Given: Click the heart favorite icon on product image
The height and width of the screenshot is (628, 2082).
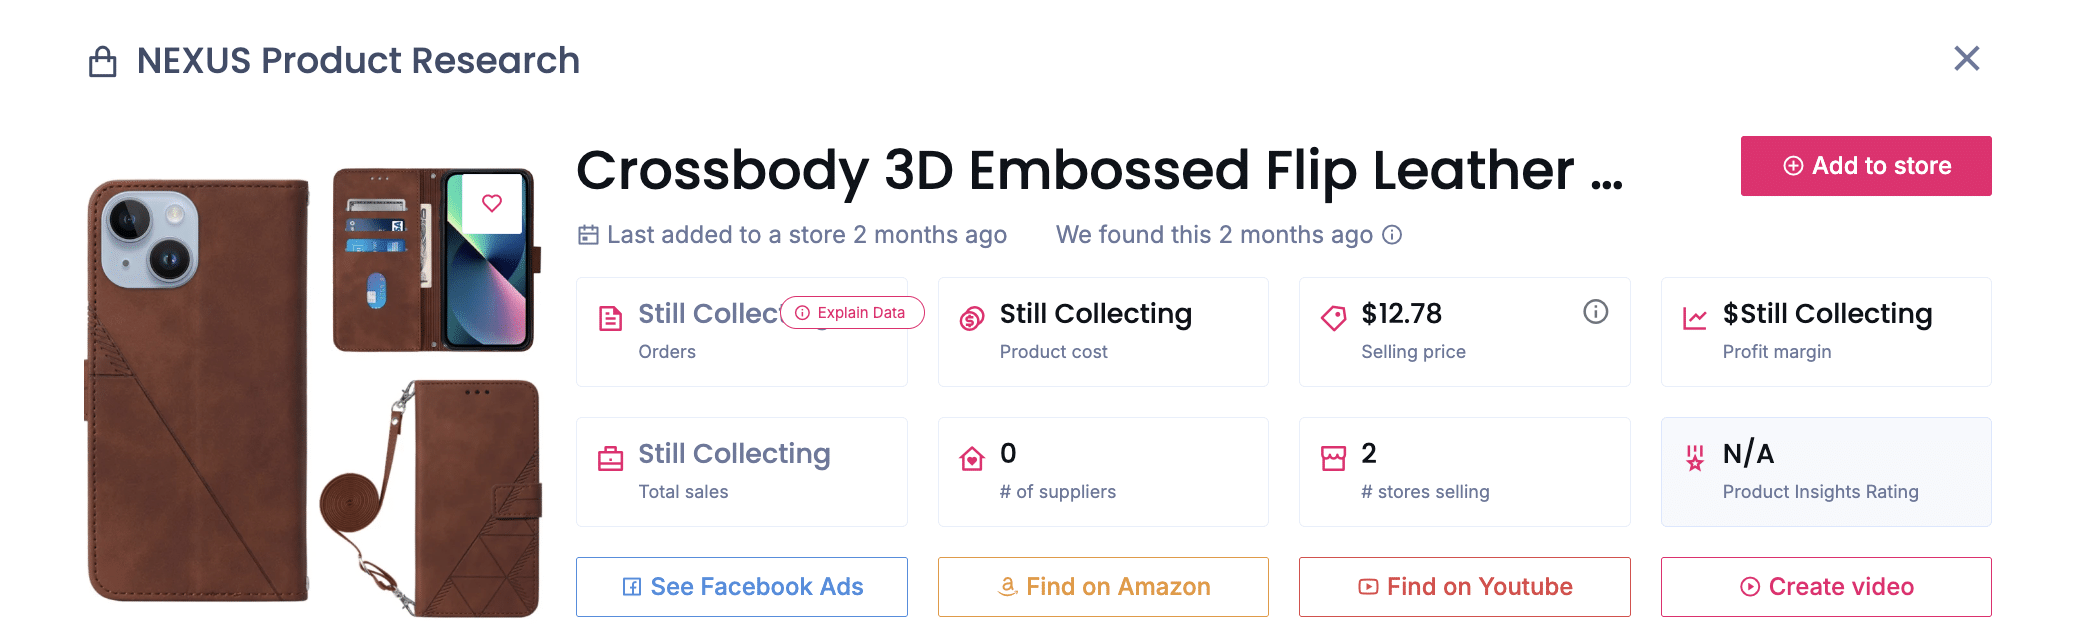Looking at the screenshot, I should click(492, 203).
